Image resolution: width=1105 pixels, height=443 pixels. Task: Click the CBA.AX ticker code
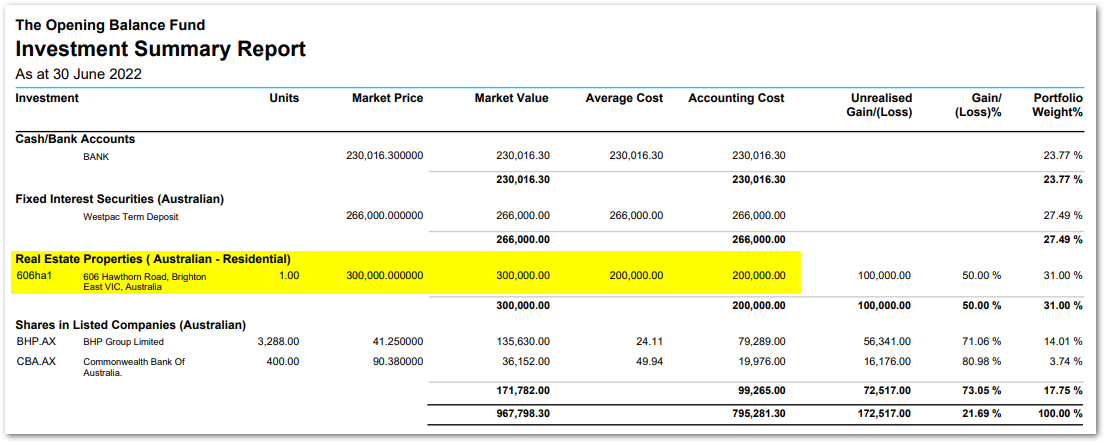click(x=35, y=362)
